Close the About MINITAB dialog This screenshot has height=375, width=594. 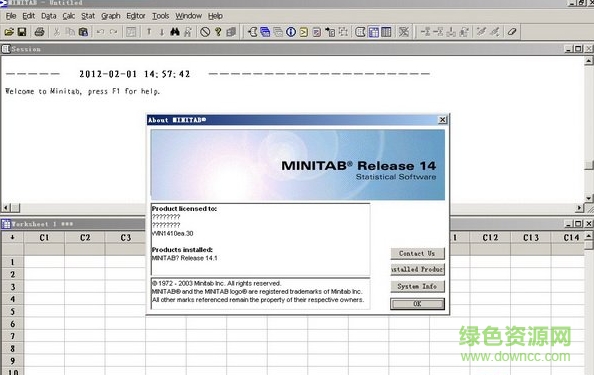click(x=442, y=120)
